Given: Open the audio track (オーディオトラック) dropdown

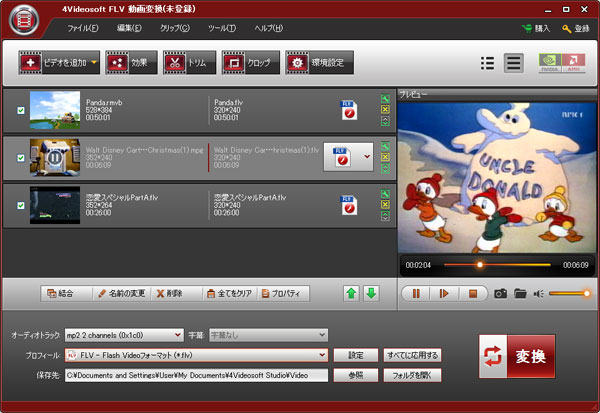Looking at the screenshot, I should (124, 335).
